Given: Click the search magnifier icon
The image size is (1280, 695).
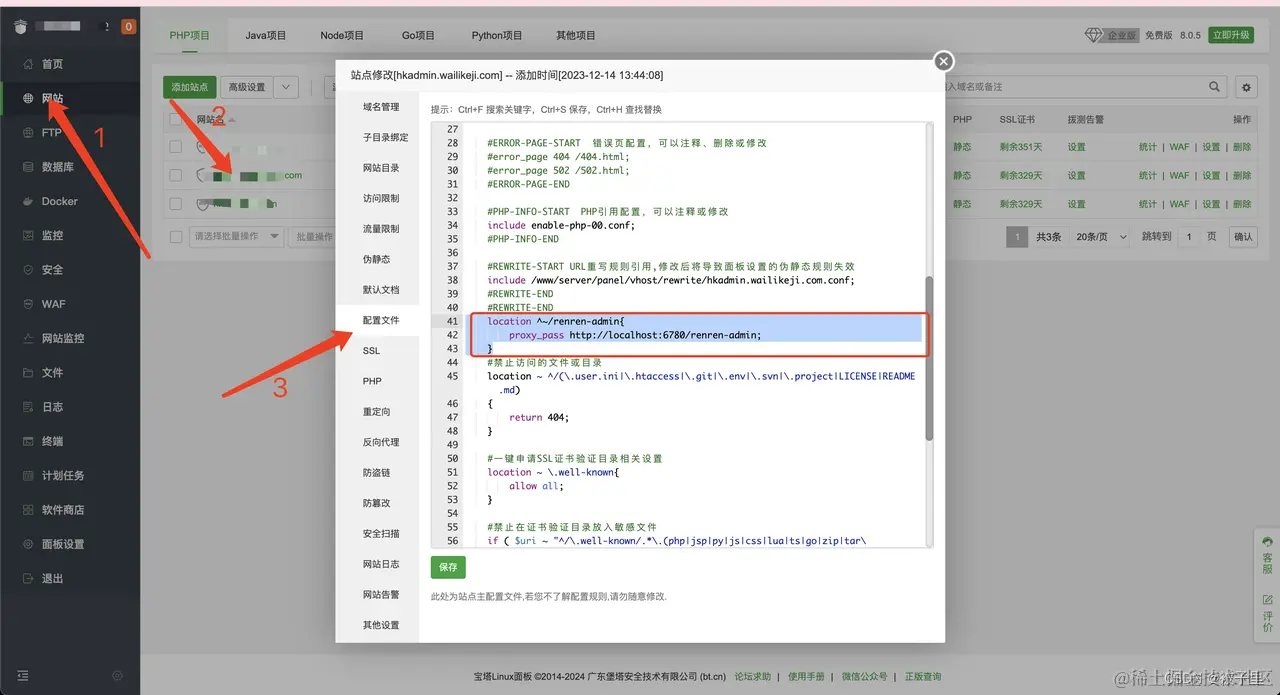Looking at the screenshot, I should pyautogui.click(x=1215, y=87).
